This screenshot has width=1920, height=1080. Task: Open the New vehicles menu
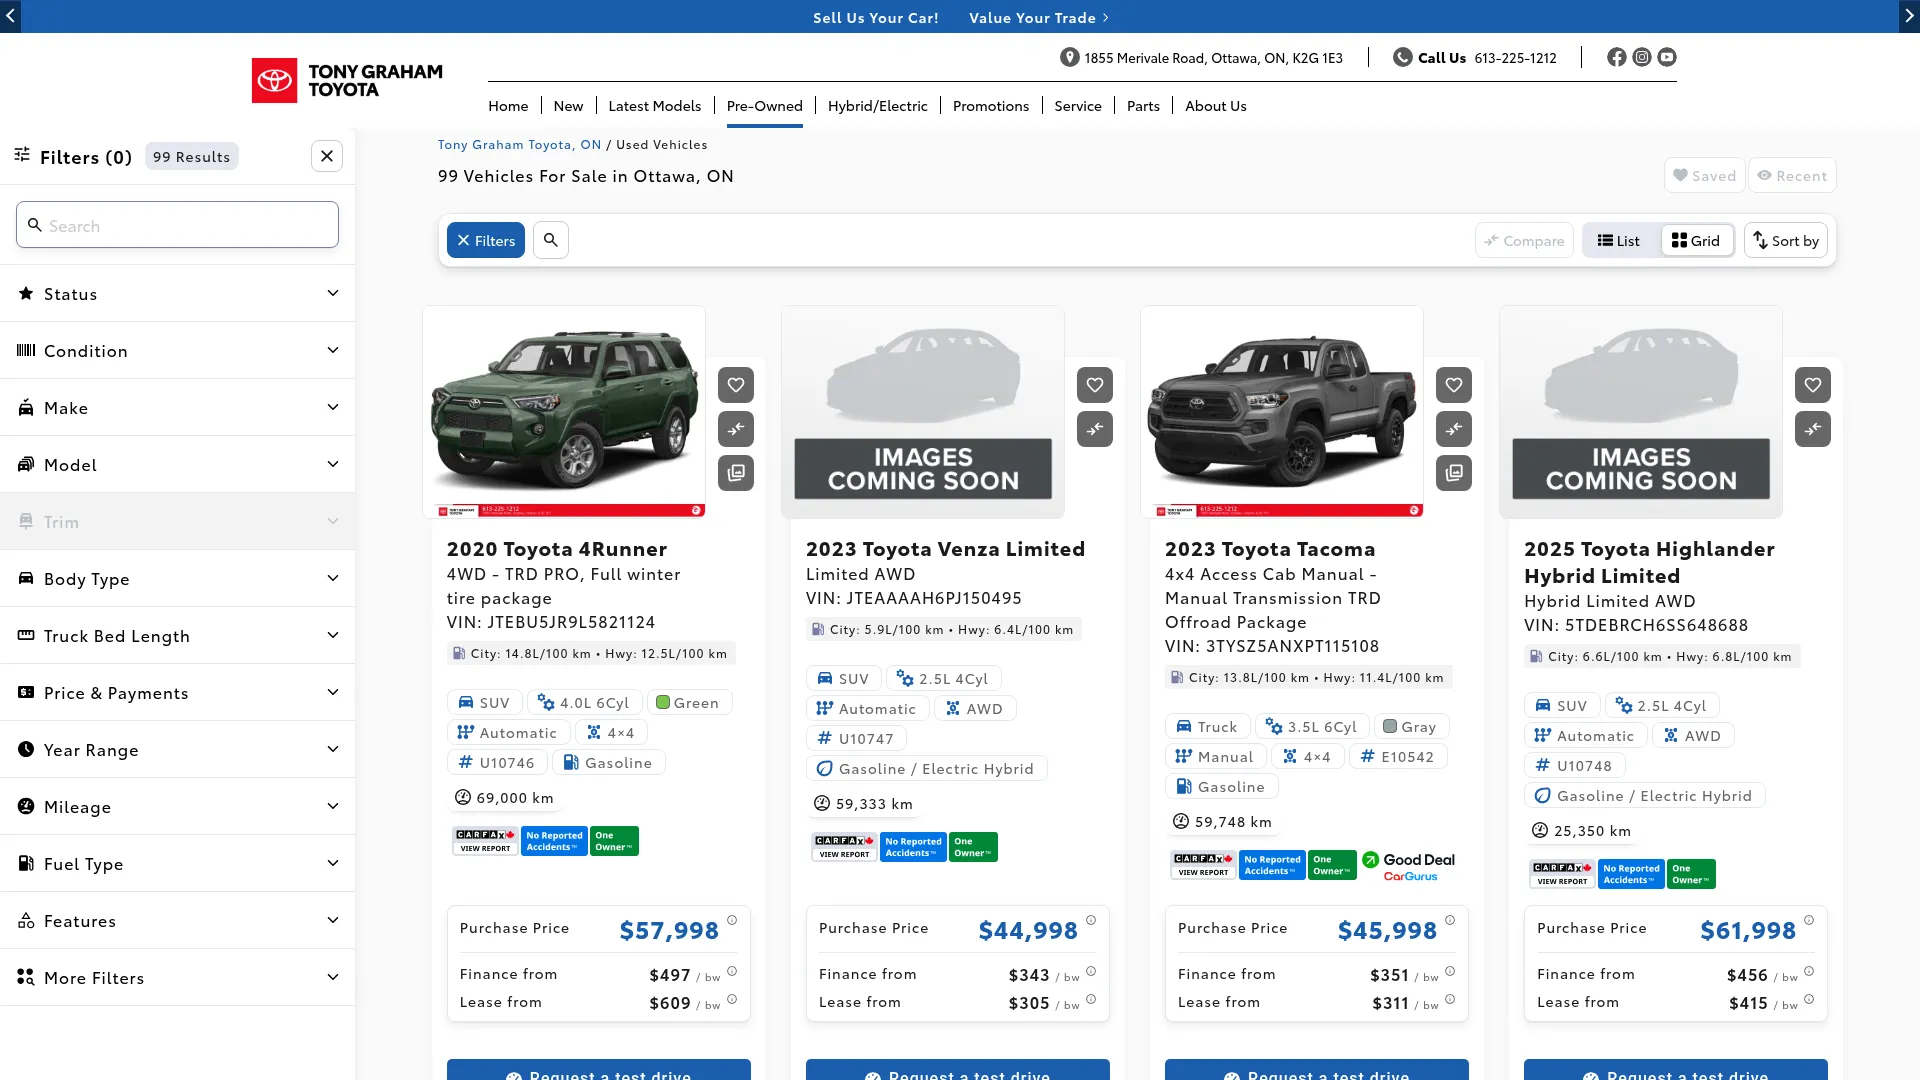[x=568, y=106]
